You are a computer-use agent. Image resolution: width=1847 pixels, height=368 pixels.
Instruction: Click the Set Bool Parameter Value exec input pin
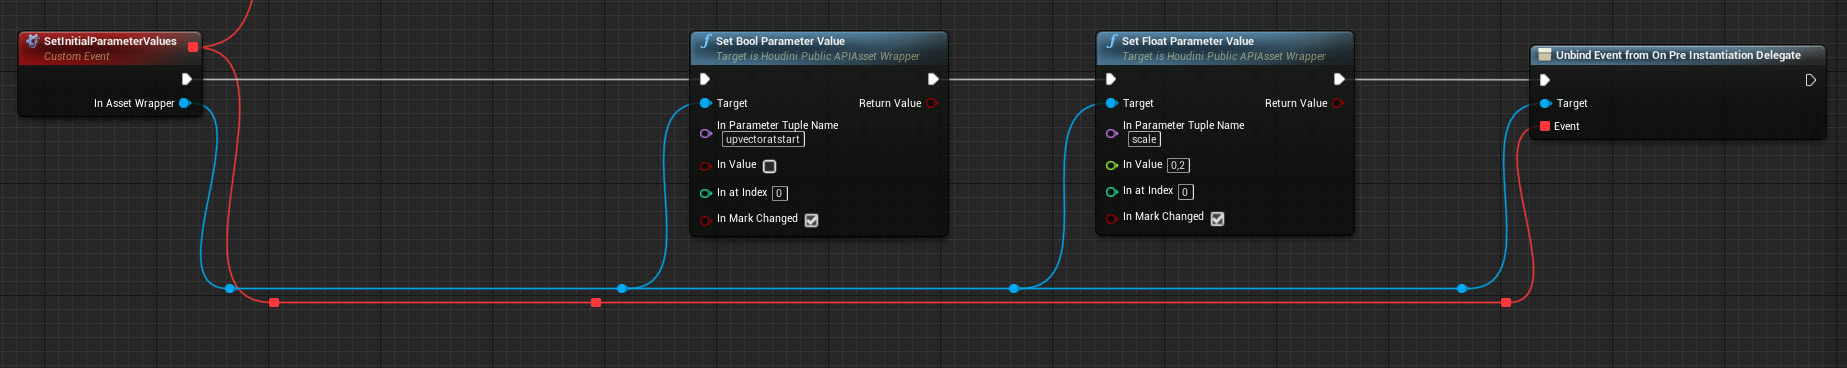[x=705, y=79]
